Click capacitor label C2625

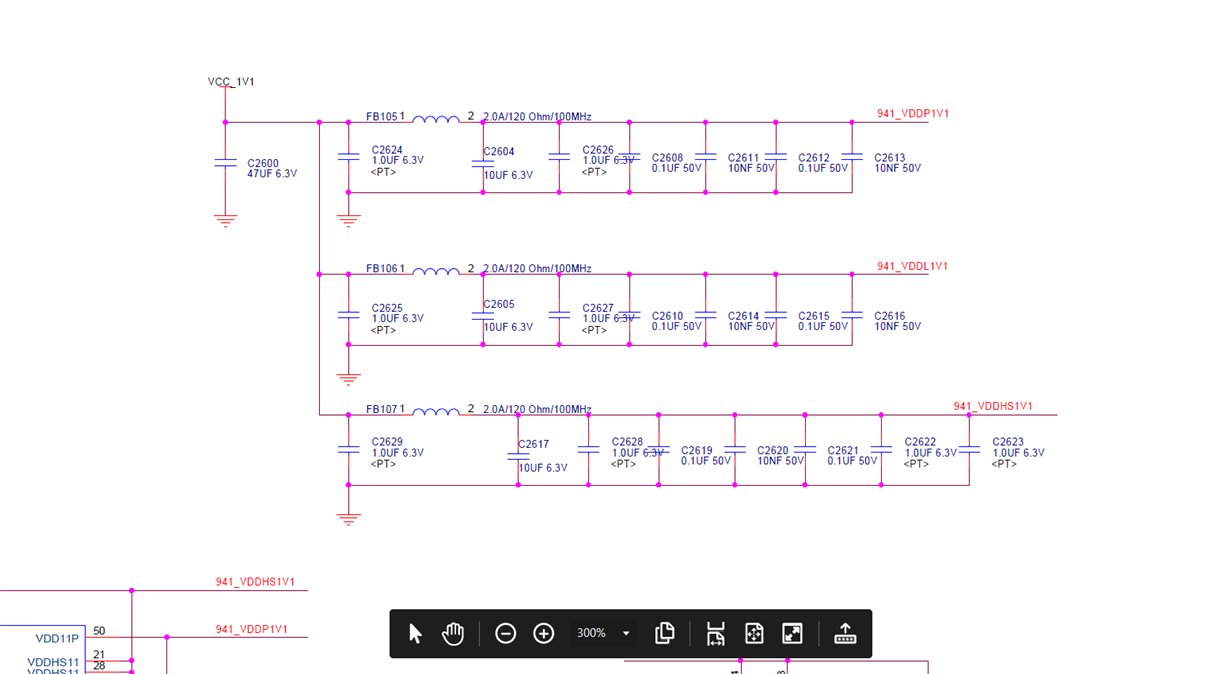(x=387, y=308)
